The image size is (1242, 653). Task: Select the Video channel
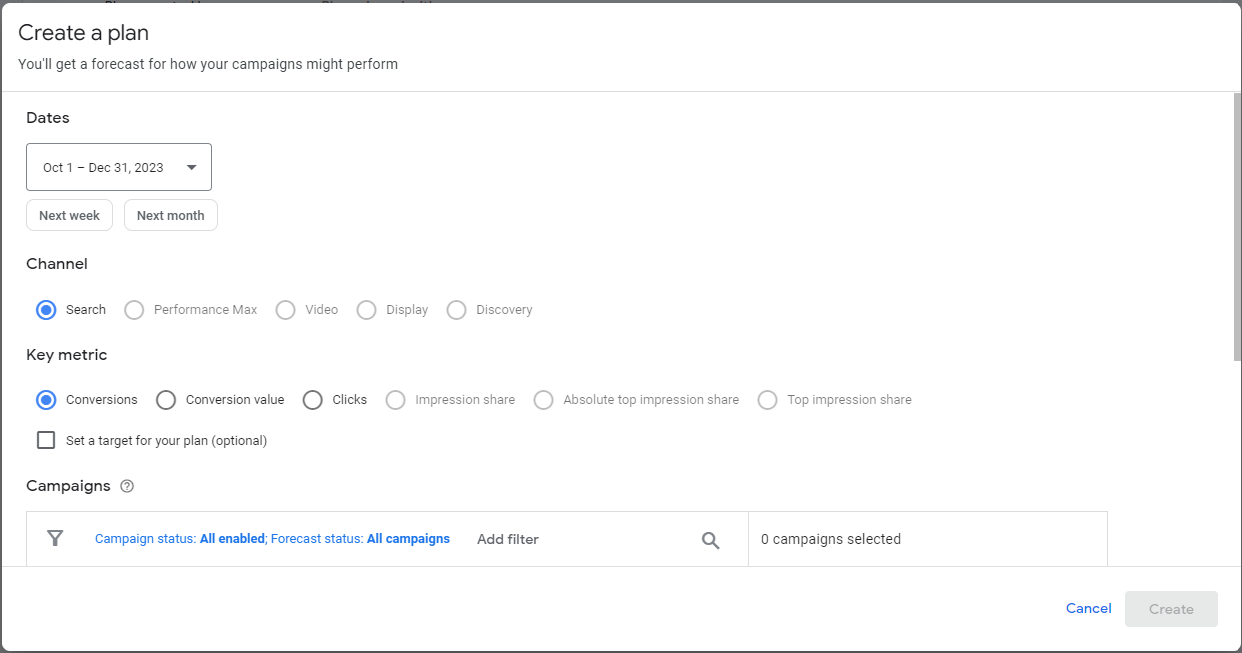point(285,309)
